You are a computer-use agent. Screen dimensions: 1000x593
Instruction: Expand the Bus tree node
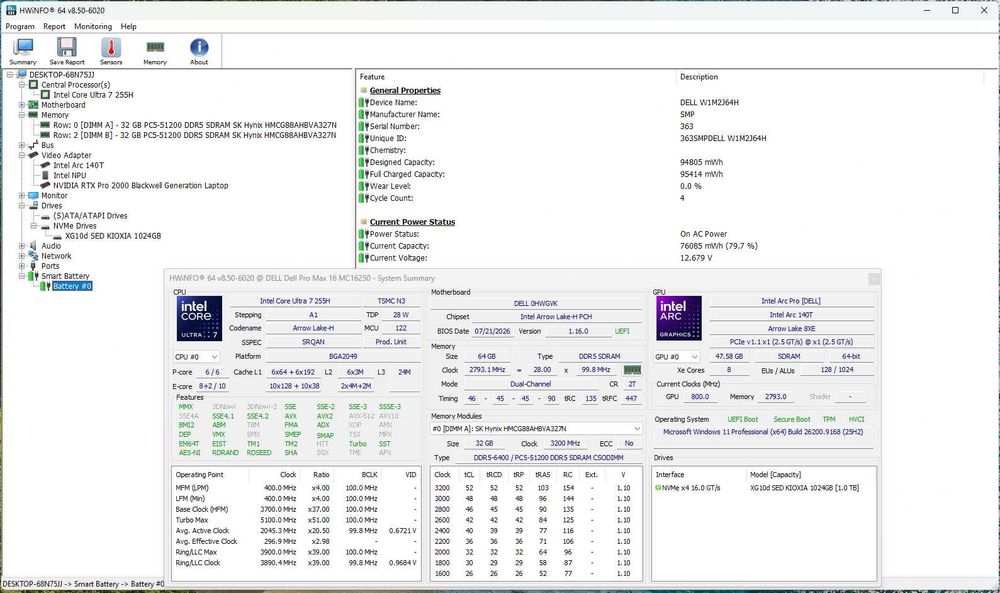[x=22, y=145]
